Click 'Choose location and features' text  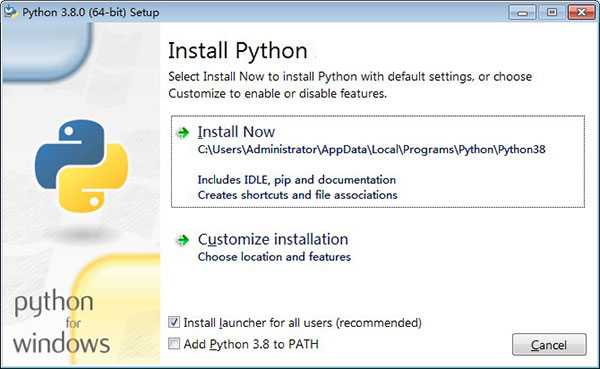pyautogui.click(x=274, y=256)
